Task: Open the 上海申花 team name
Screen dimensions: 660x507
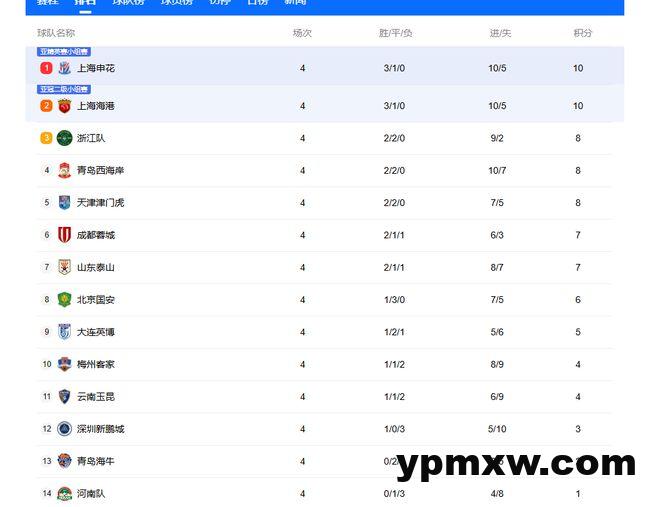Action: pyautogui.click(x=96, y=68)
